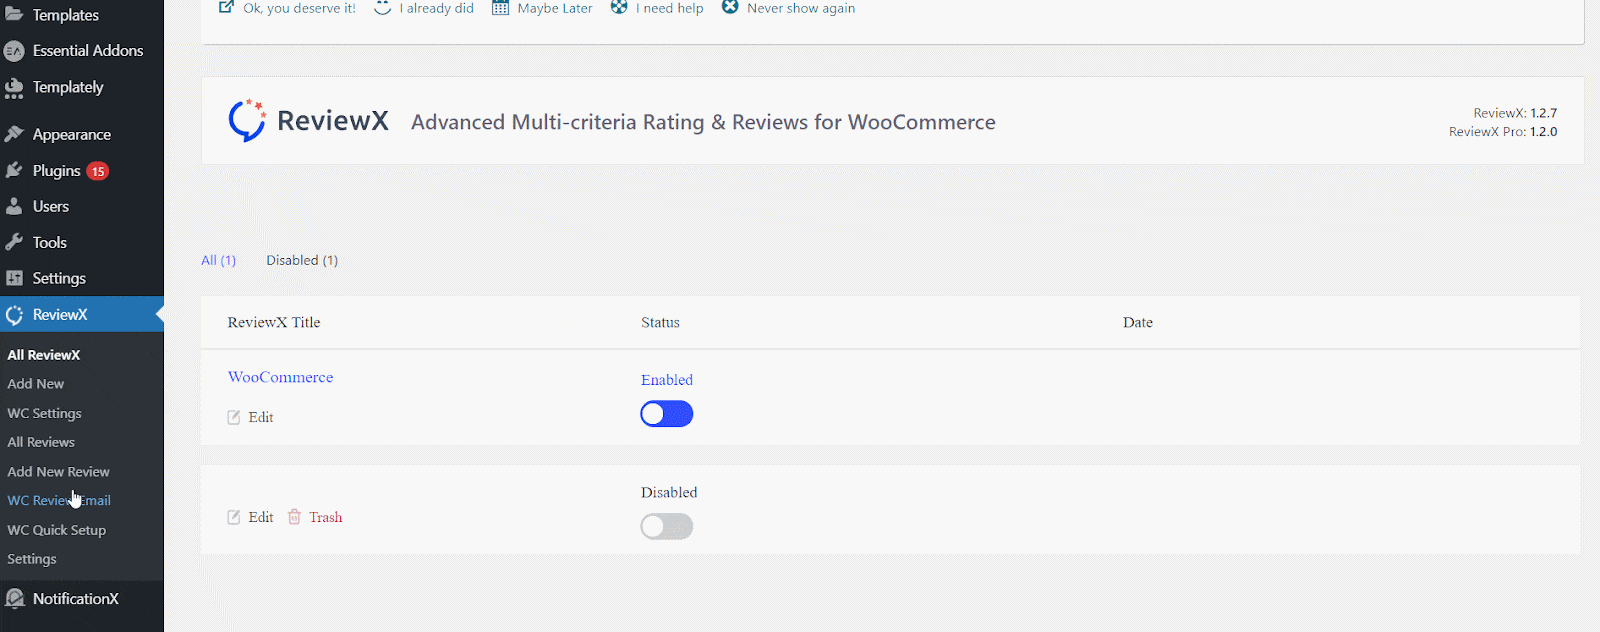Turn off the Enabled WooCommerce toggle
This screenshot has height=632, width=1600.
pos(666,414)
